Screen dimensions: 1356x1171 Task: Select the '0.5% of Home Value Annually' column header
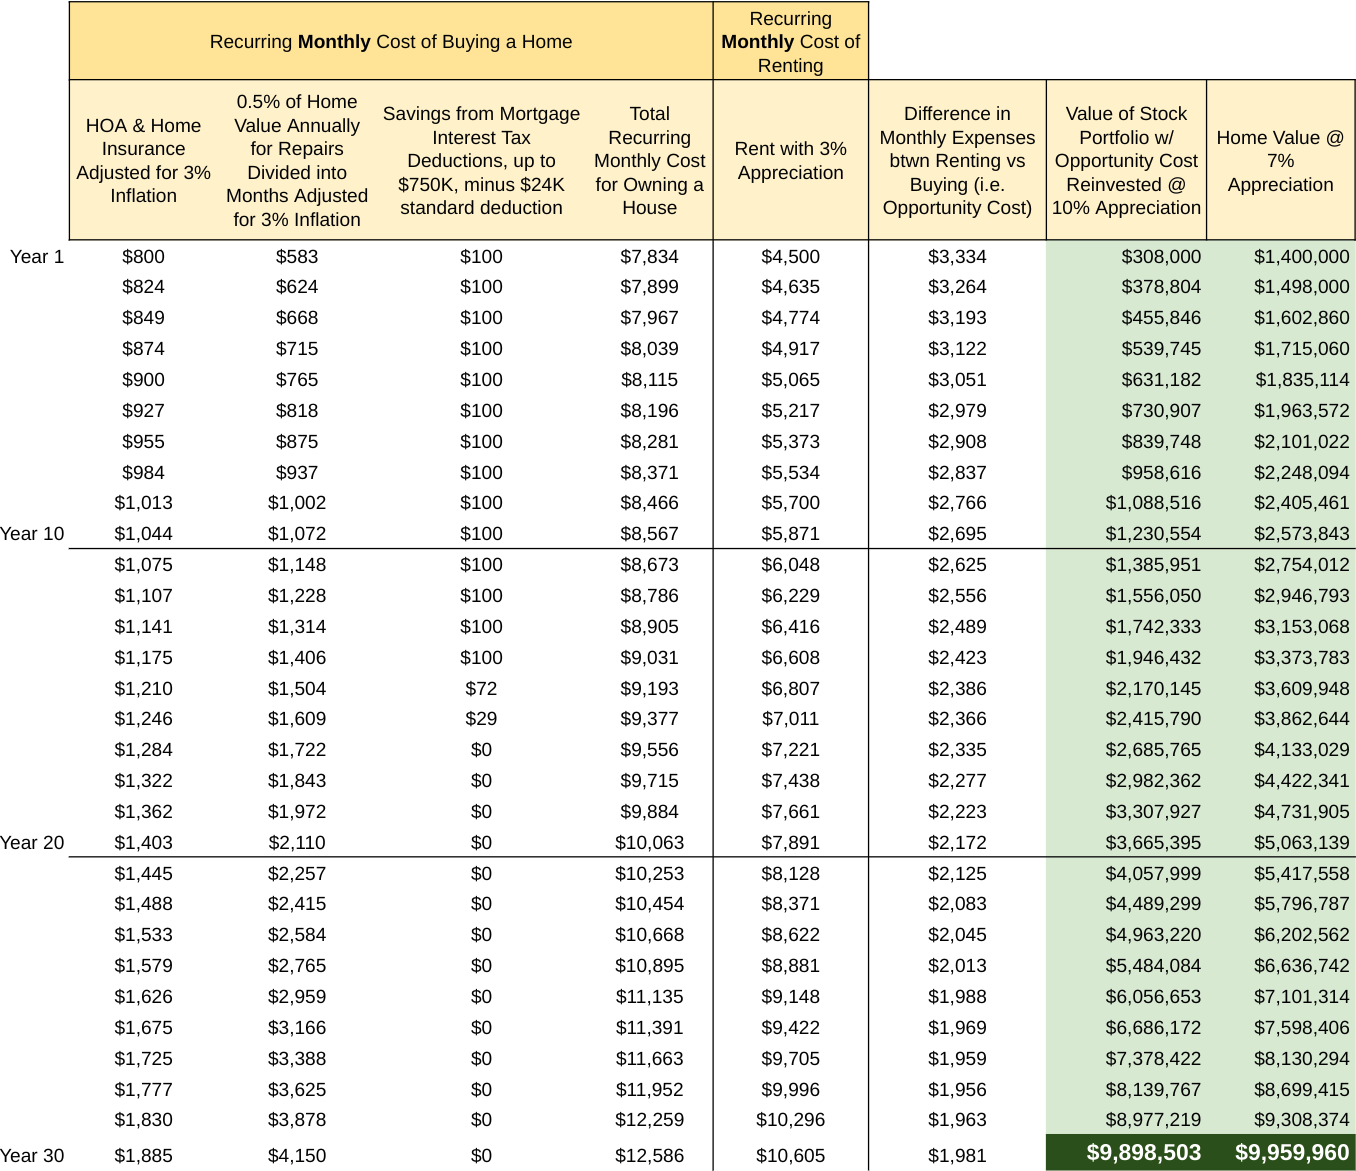click(297, 160)
